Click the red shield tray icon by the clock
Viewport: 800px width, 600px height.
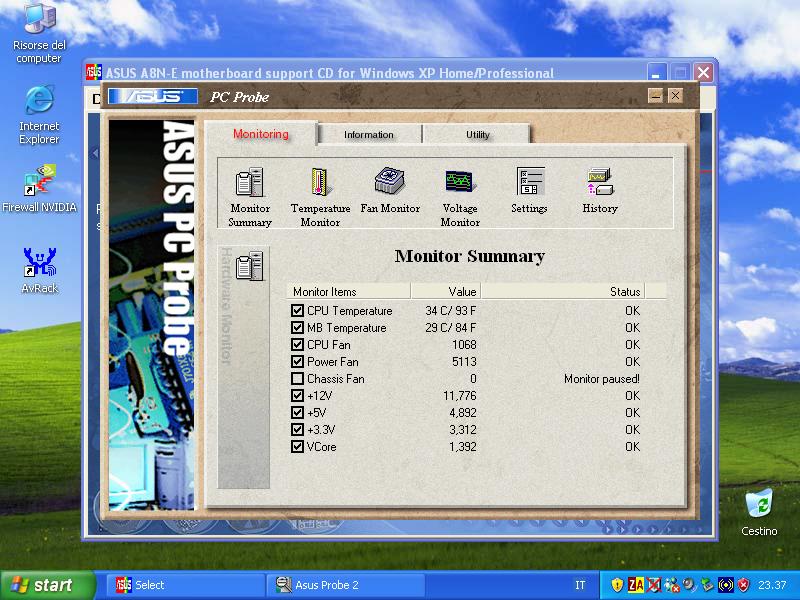744,585
